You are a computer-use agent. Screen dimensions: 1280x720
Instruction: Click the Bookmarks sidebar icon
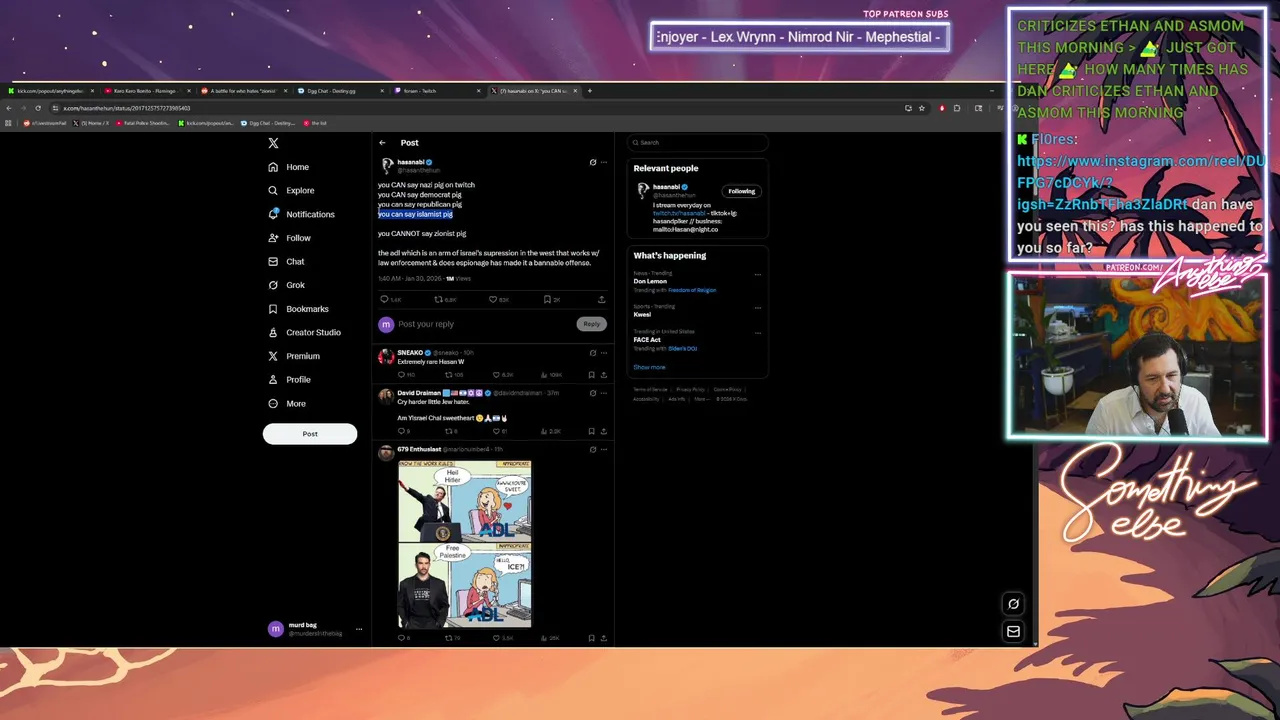tap(273, 309)
